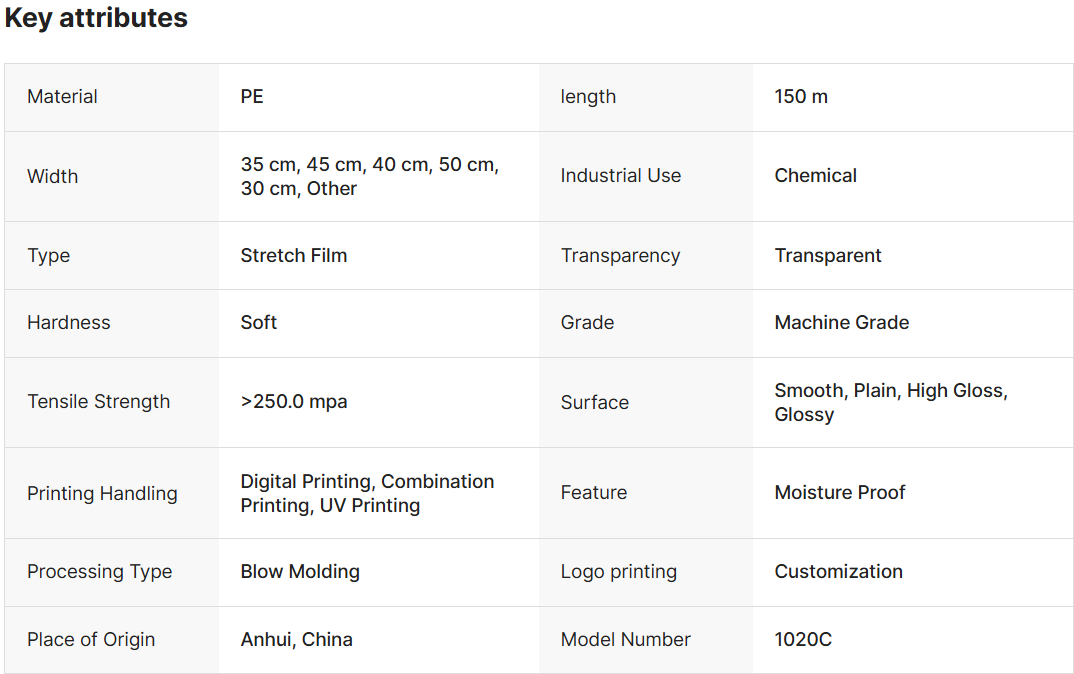Select the Industrial Use label

click(x=620, y=176)
